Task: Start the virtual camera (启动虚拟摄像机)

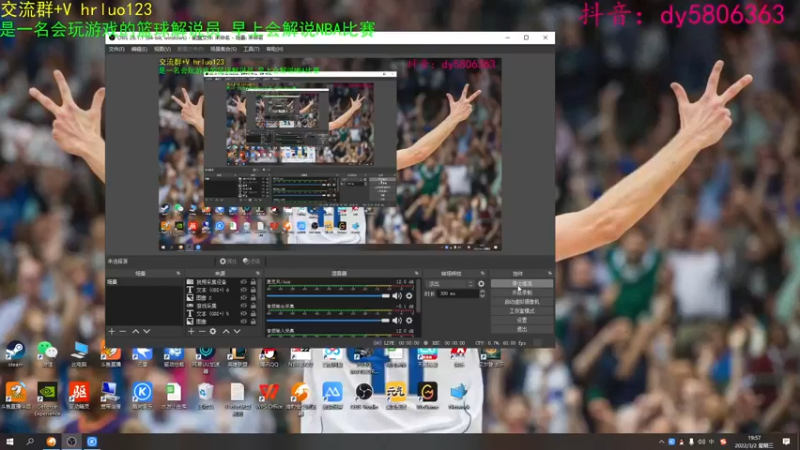Action: (521, 302)
